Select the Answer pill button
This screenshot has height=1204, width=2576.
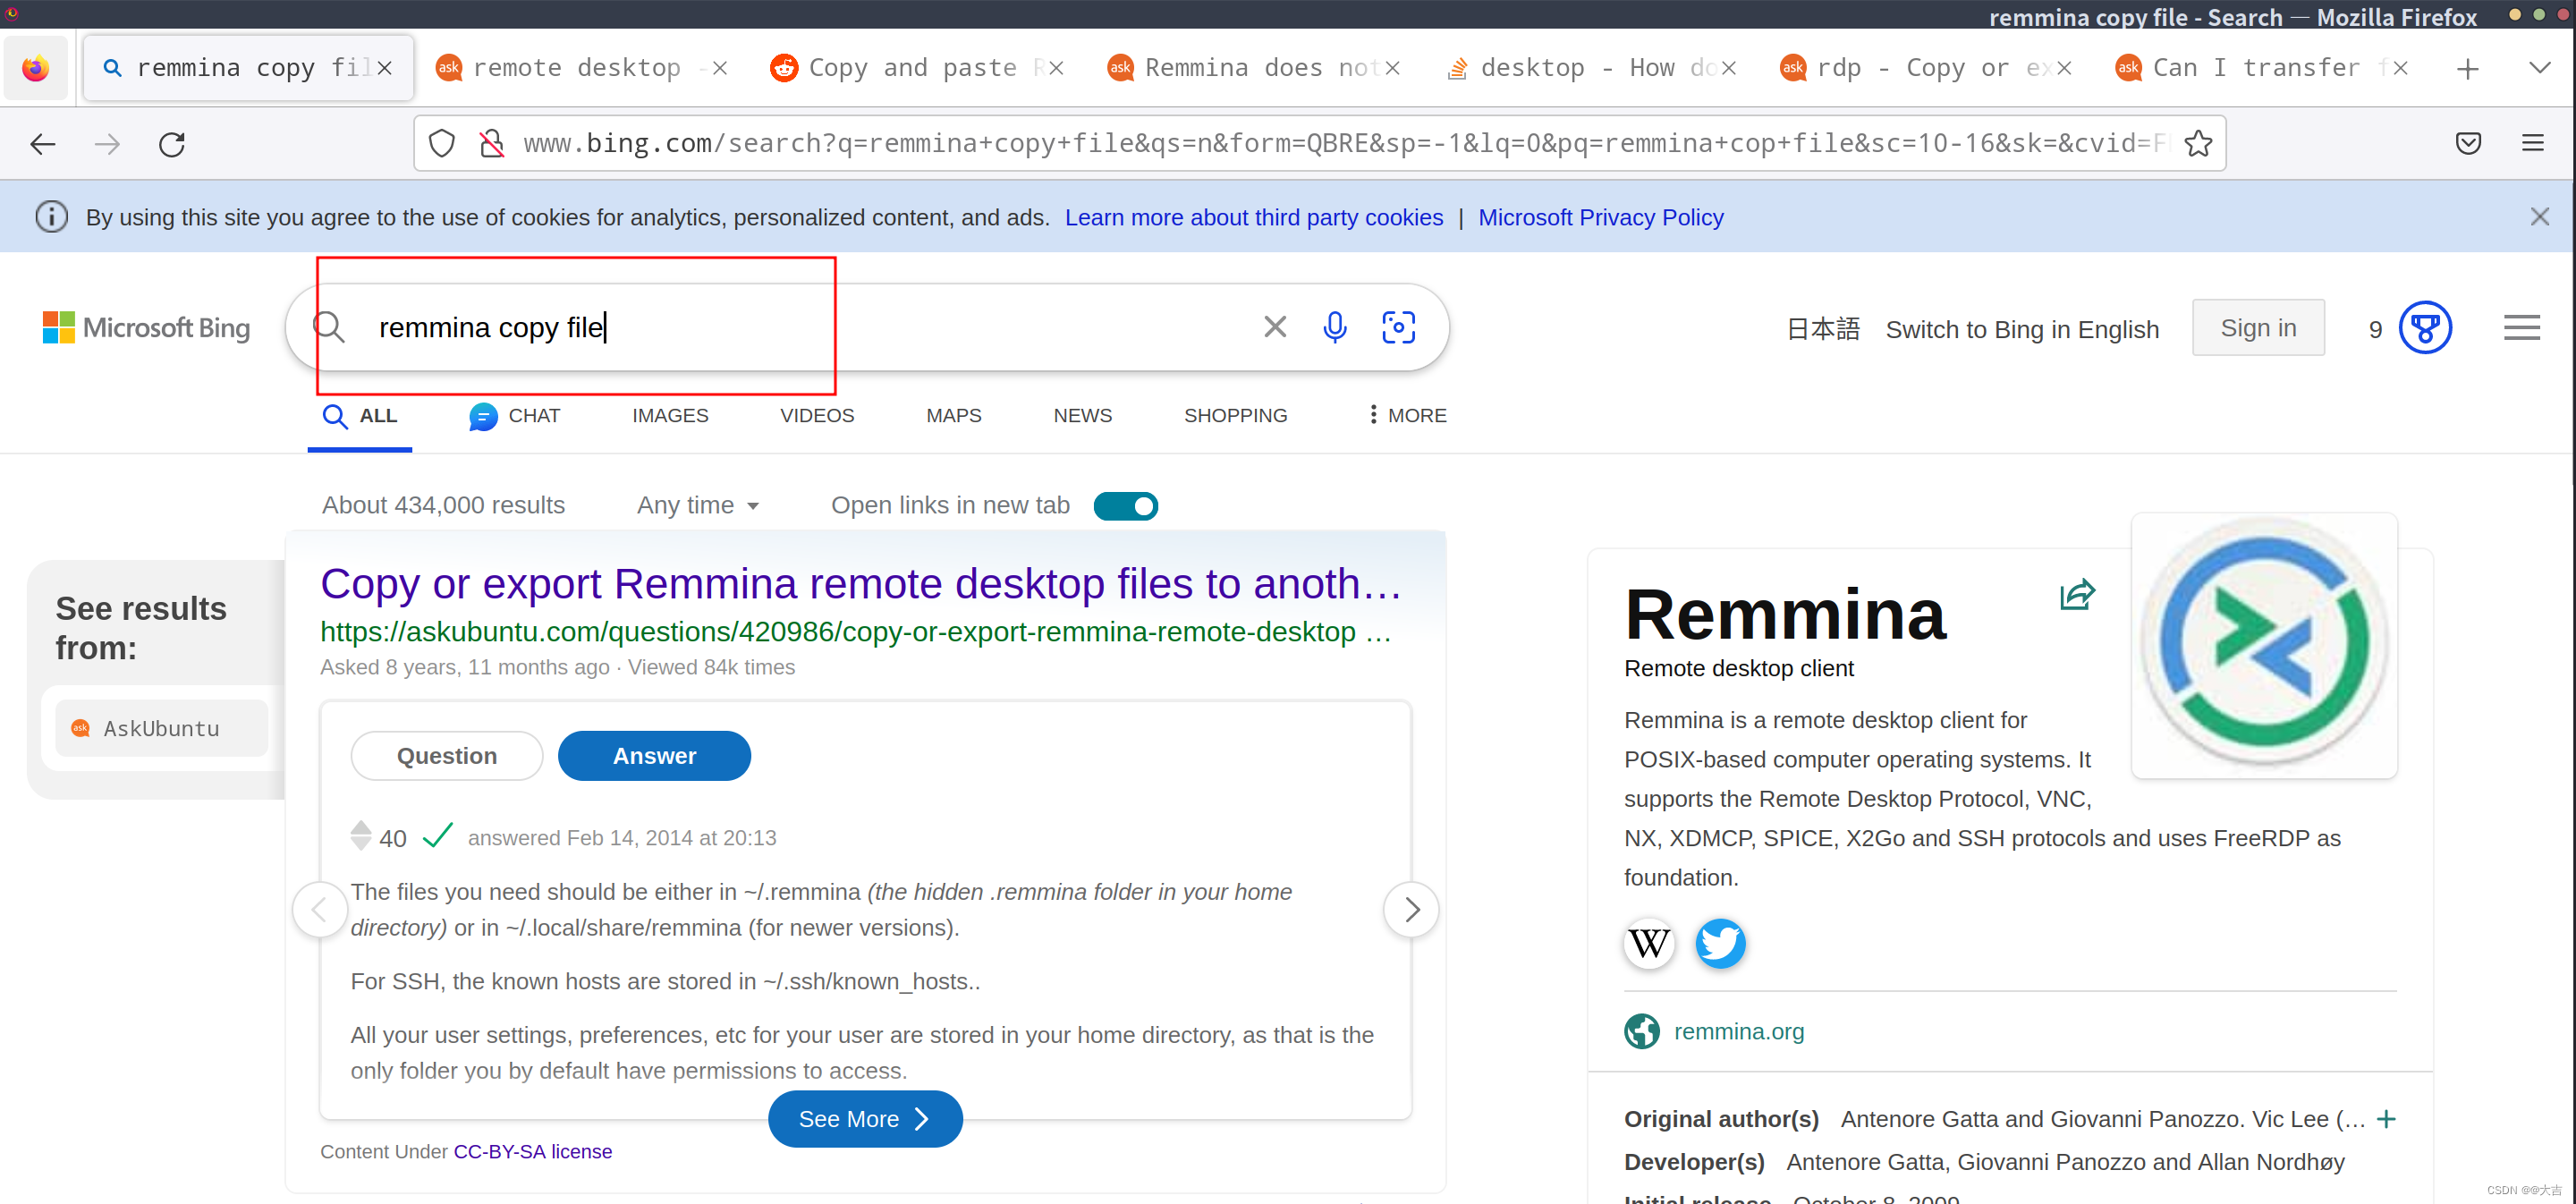click(654, 756)
